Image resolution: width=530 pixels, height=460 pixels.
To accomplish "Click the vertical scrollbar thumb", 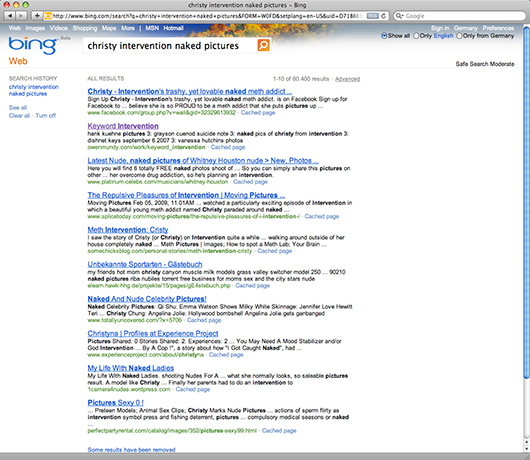I will click(526, 203).
